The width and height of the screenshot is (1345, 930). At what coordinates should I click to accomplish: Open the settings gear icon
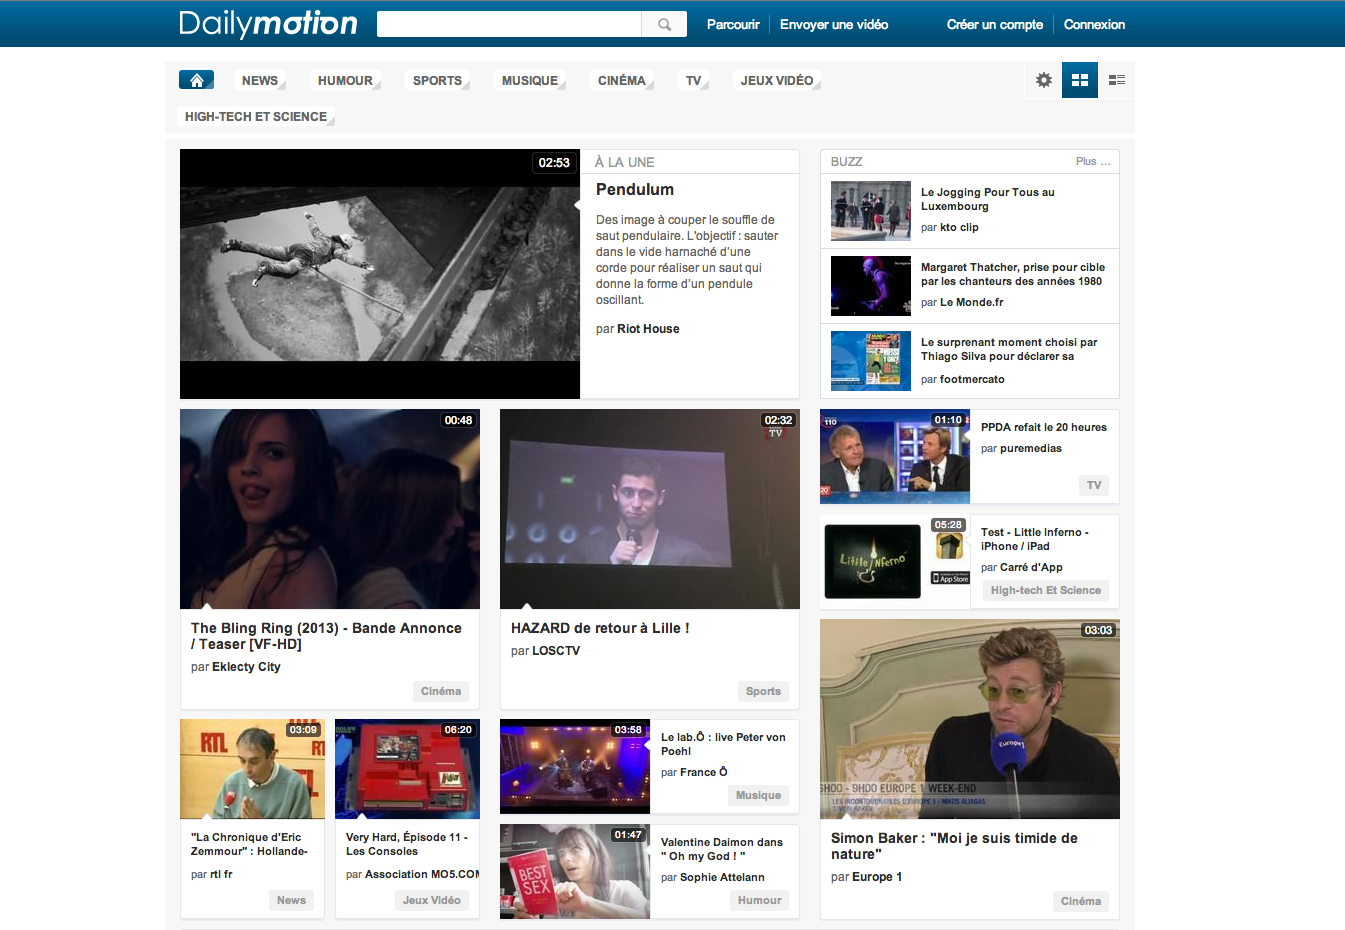coord(1044,80)
